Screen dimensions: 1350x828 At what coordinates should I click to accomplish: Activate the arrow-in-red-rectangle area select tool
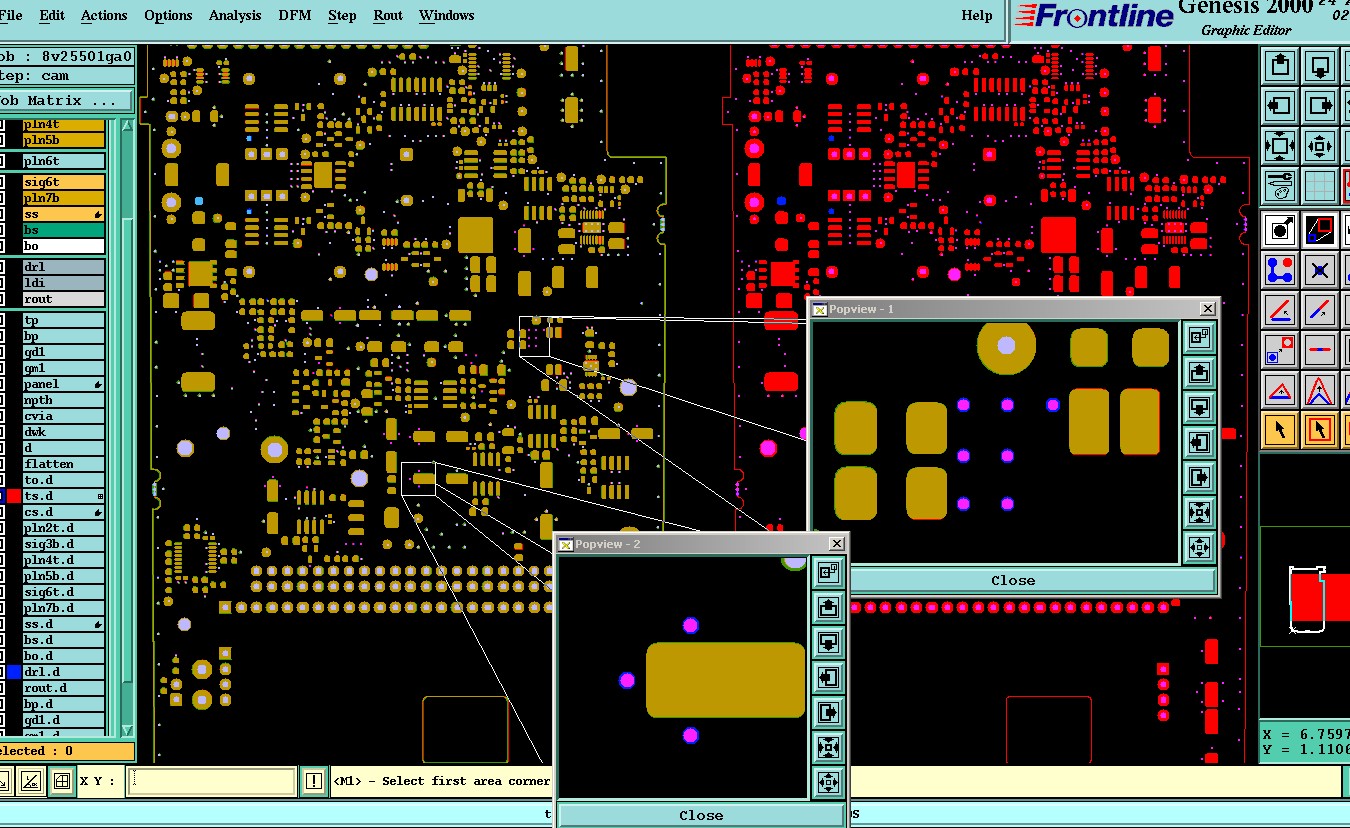coord(1320,430)
